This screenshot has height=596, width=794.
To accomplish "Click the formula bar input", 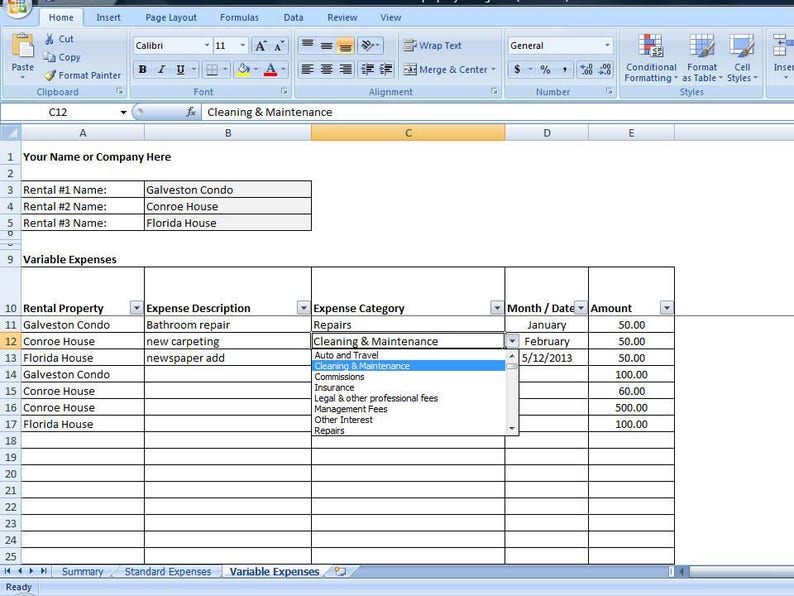I will 496,112.
